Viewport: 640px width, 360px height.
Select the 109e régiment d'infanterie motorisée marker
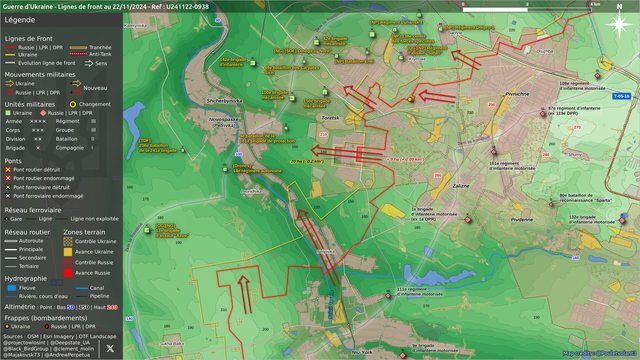(598, 76)
